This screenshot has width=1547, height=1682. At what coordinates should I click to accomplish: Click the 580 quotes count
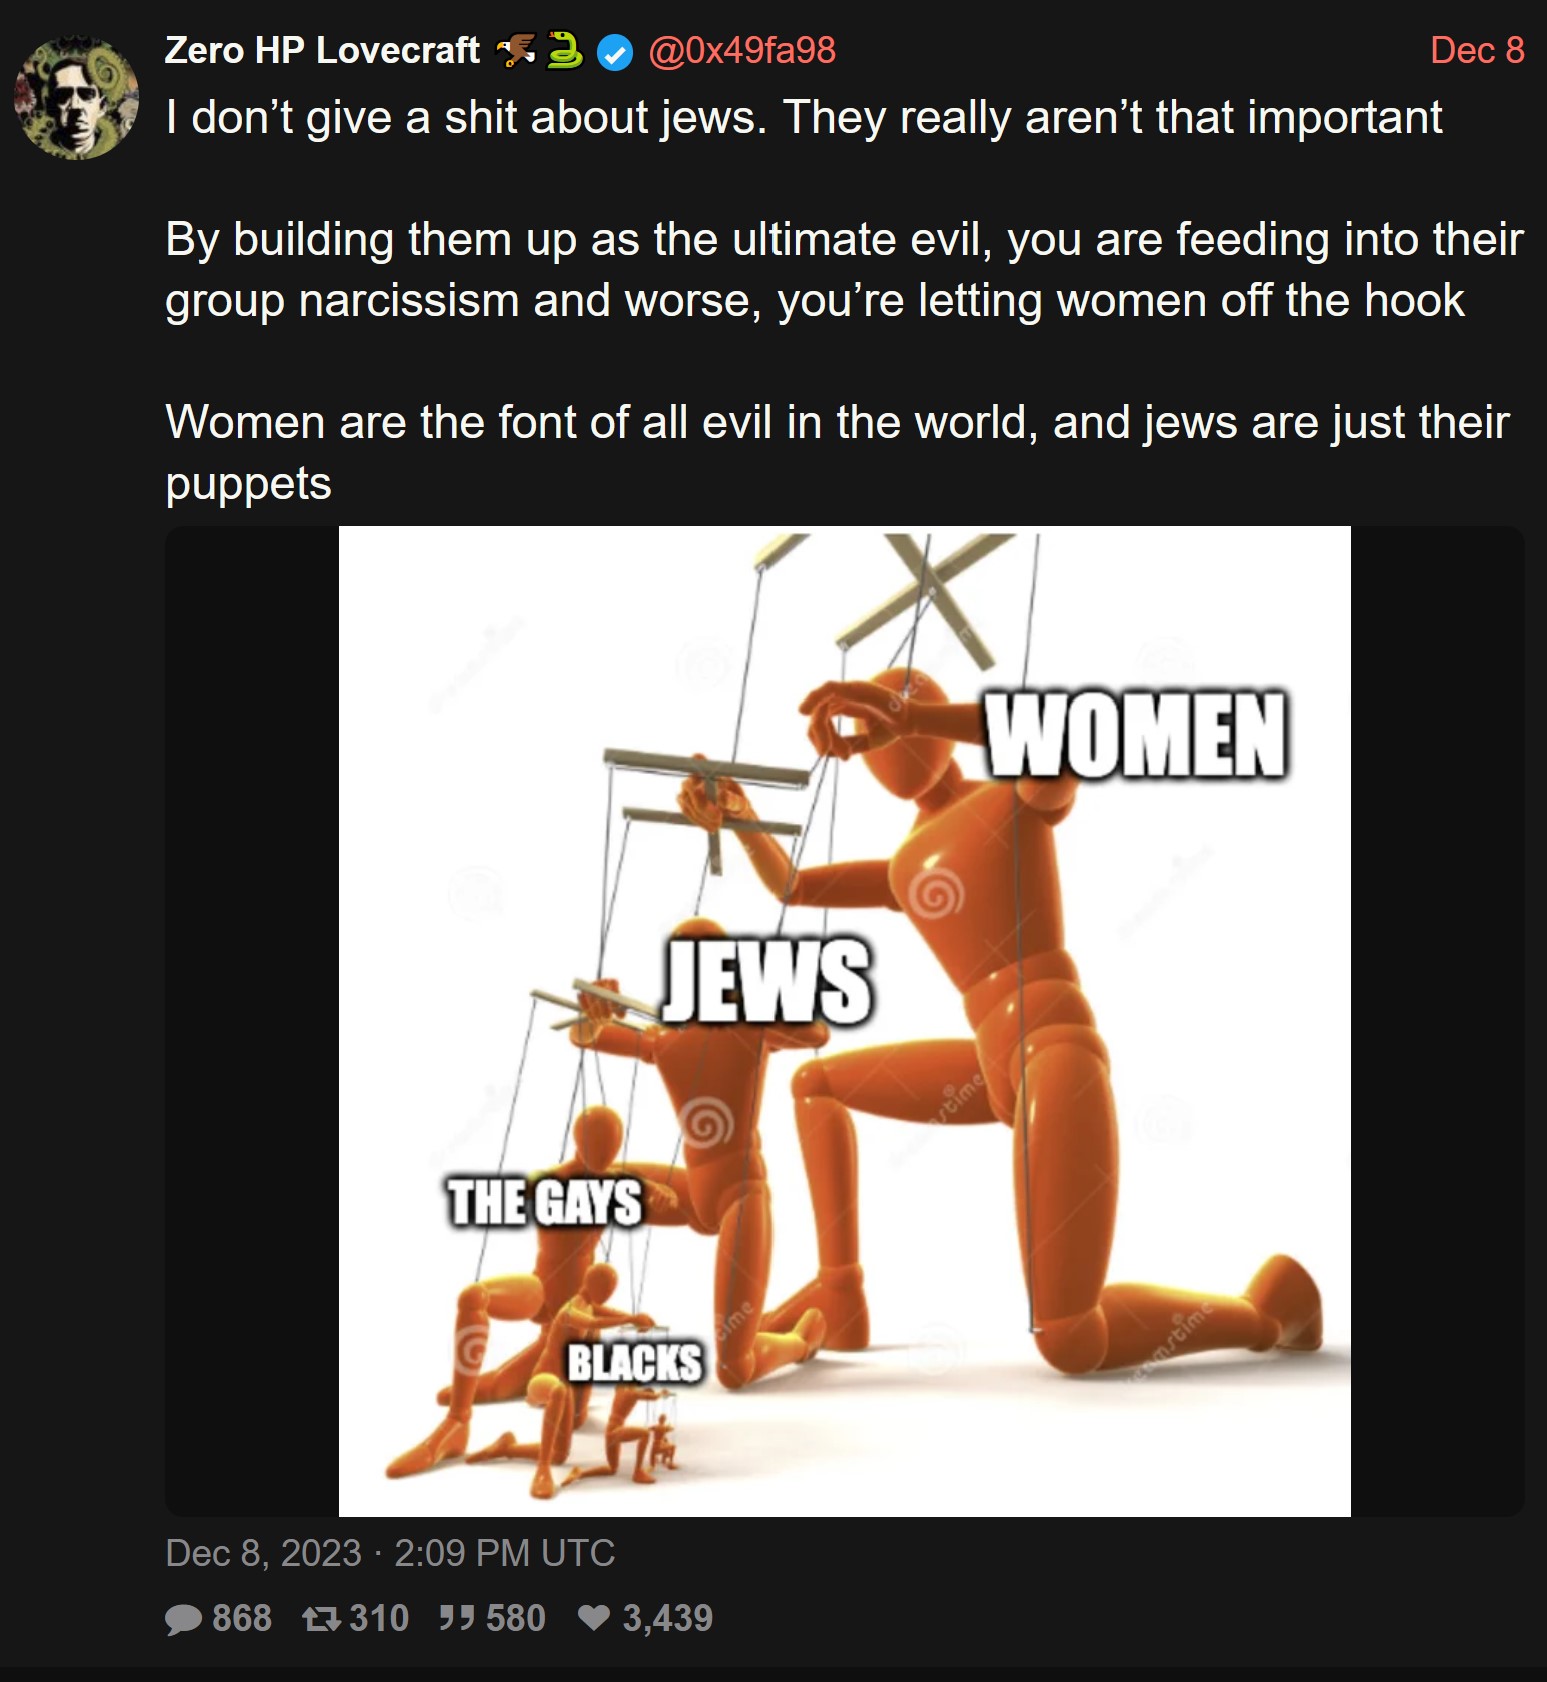tap(516, 1618)
